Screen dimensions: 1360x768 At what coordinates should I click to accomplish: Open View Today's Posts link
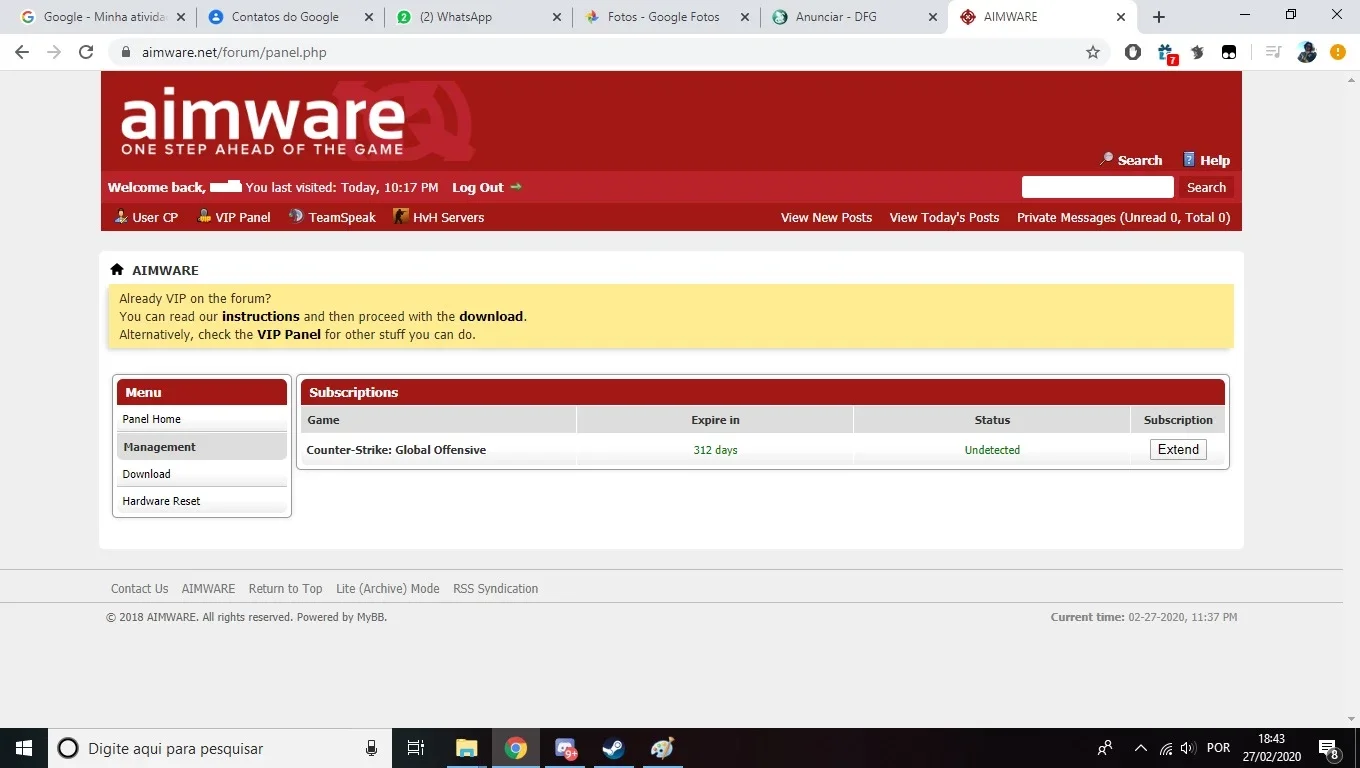(944, 217)
